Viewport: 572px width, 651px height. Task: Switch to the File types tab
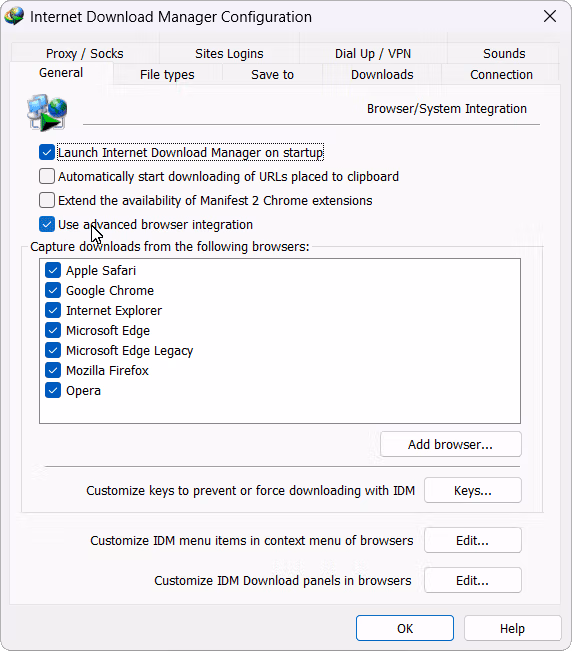click(167, 75)
